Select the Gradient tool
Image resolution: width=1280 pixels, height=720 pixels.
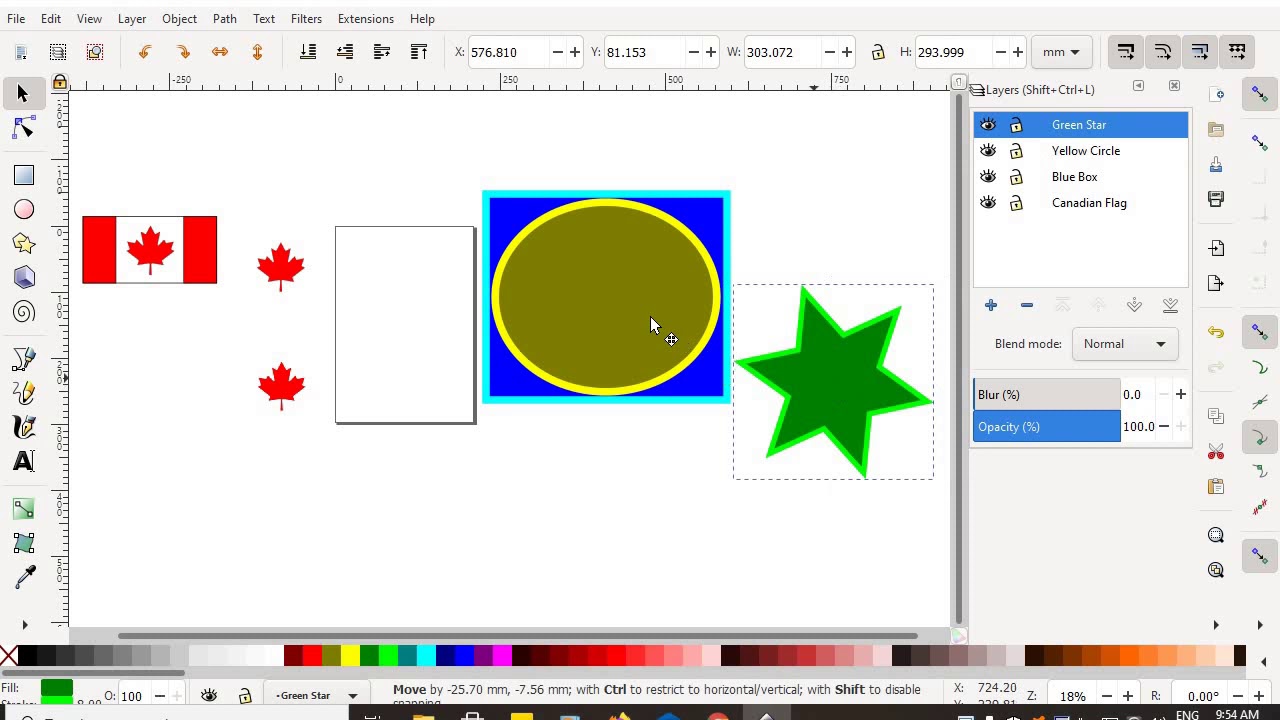(24, 509)
